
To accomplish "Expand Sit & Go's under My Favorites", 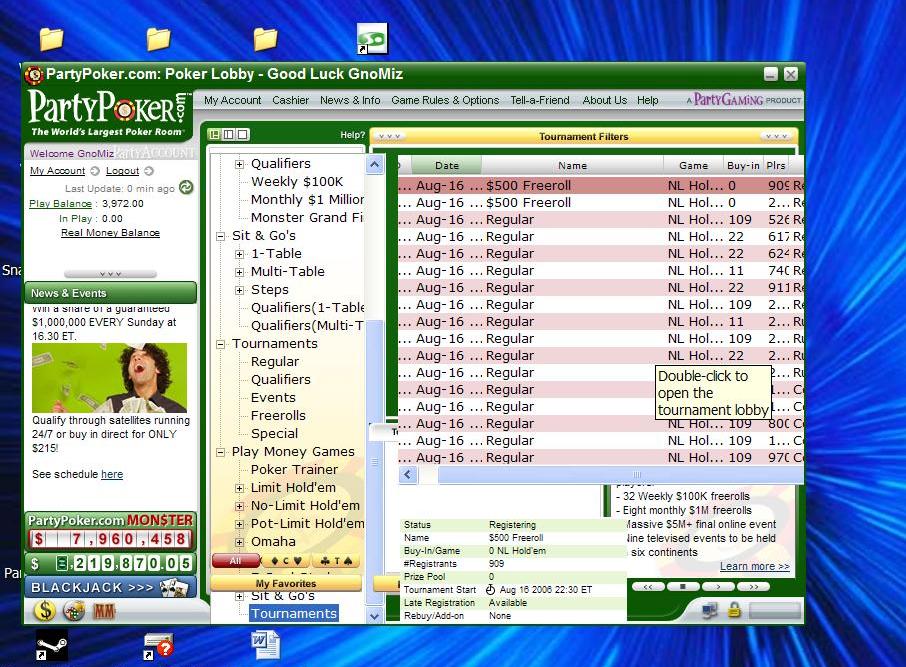I will (x=239, y=596).
